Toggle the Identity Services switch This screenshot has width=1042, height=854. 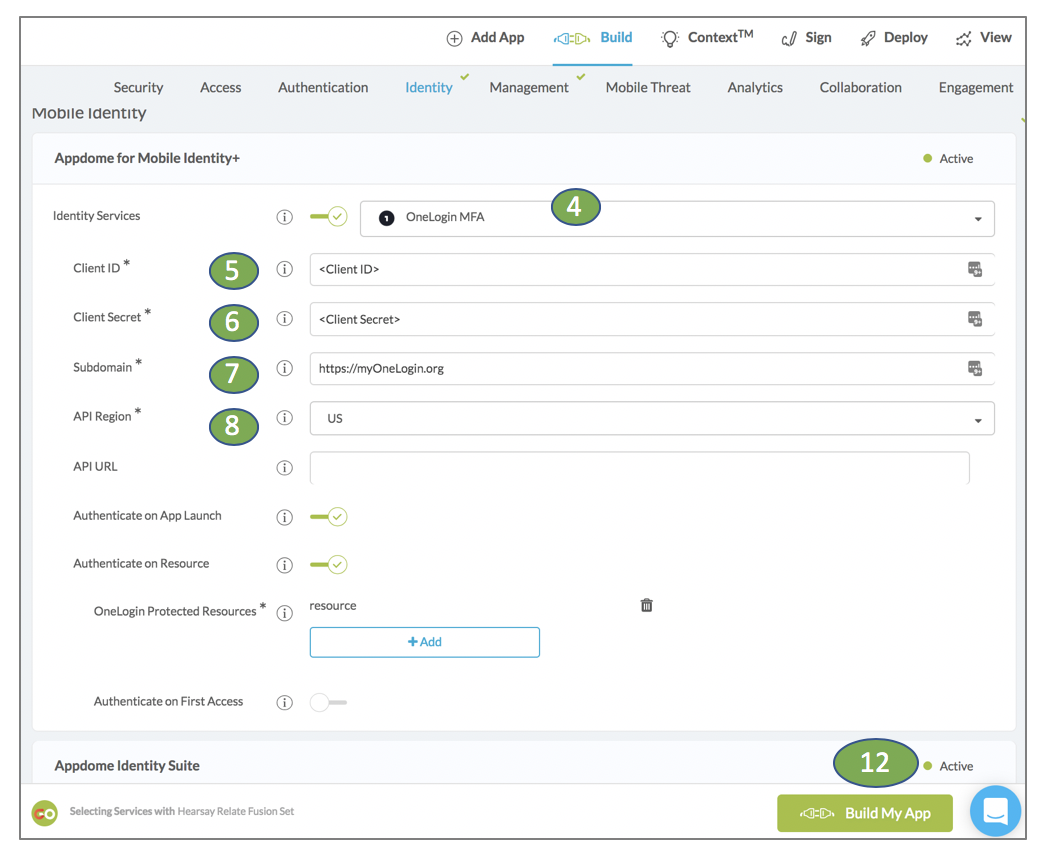(328, 217)
